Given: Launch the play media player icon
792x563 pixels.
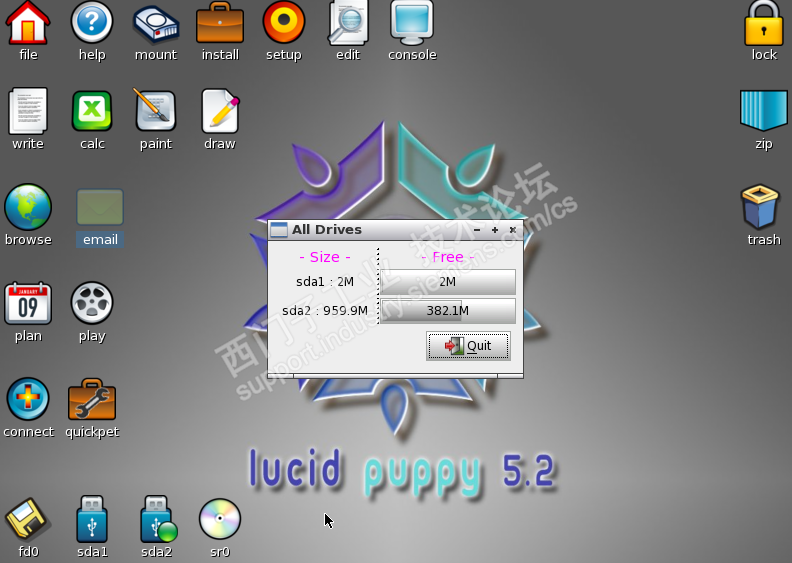Looking at the screenshot, I should (91, 303).
